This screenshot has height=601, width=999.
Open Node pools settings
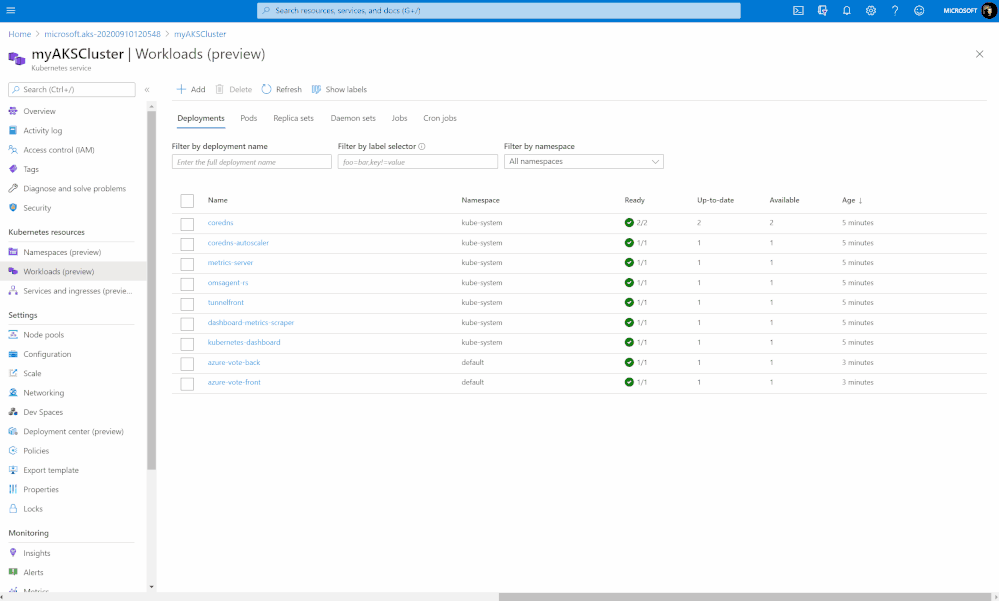point(43,335)
